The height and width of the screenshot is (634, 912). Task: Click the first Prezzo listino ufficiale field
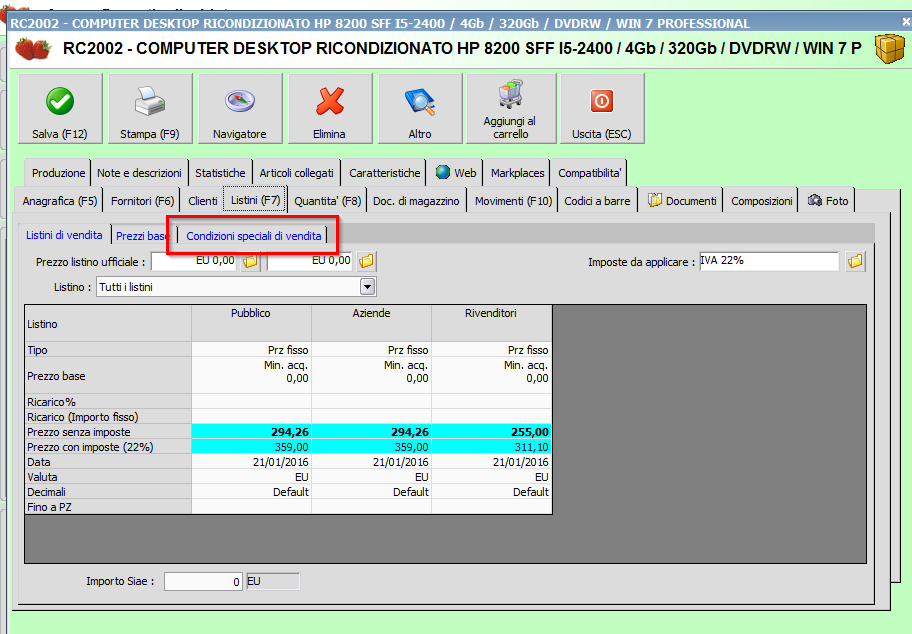(x=194, y=261)
